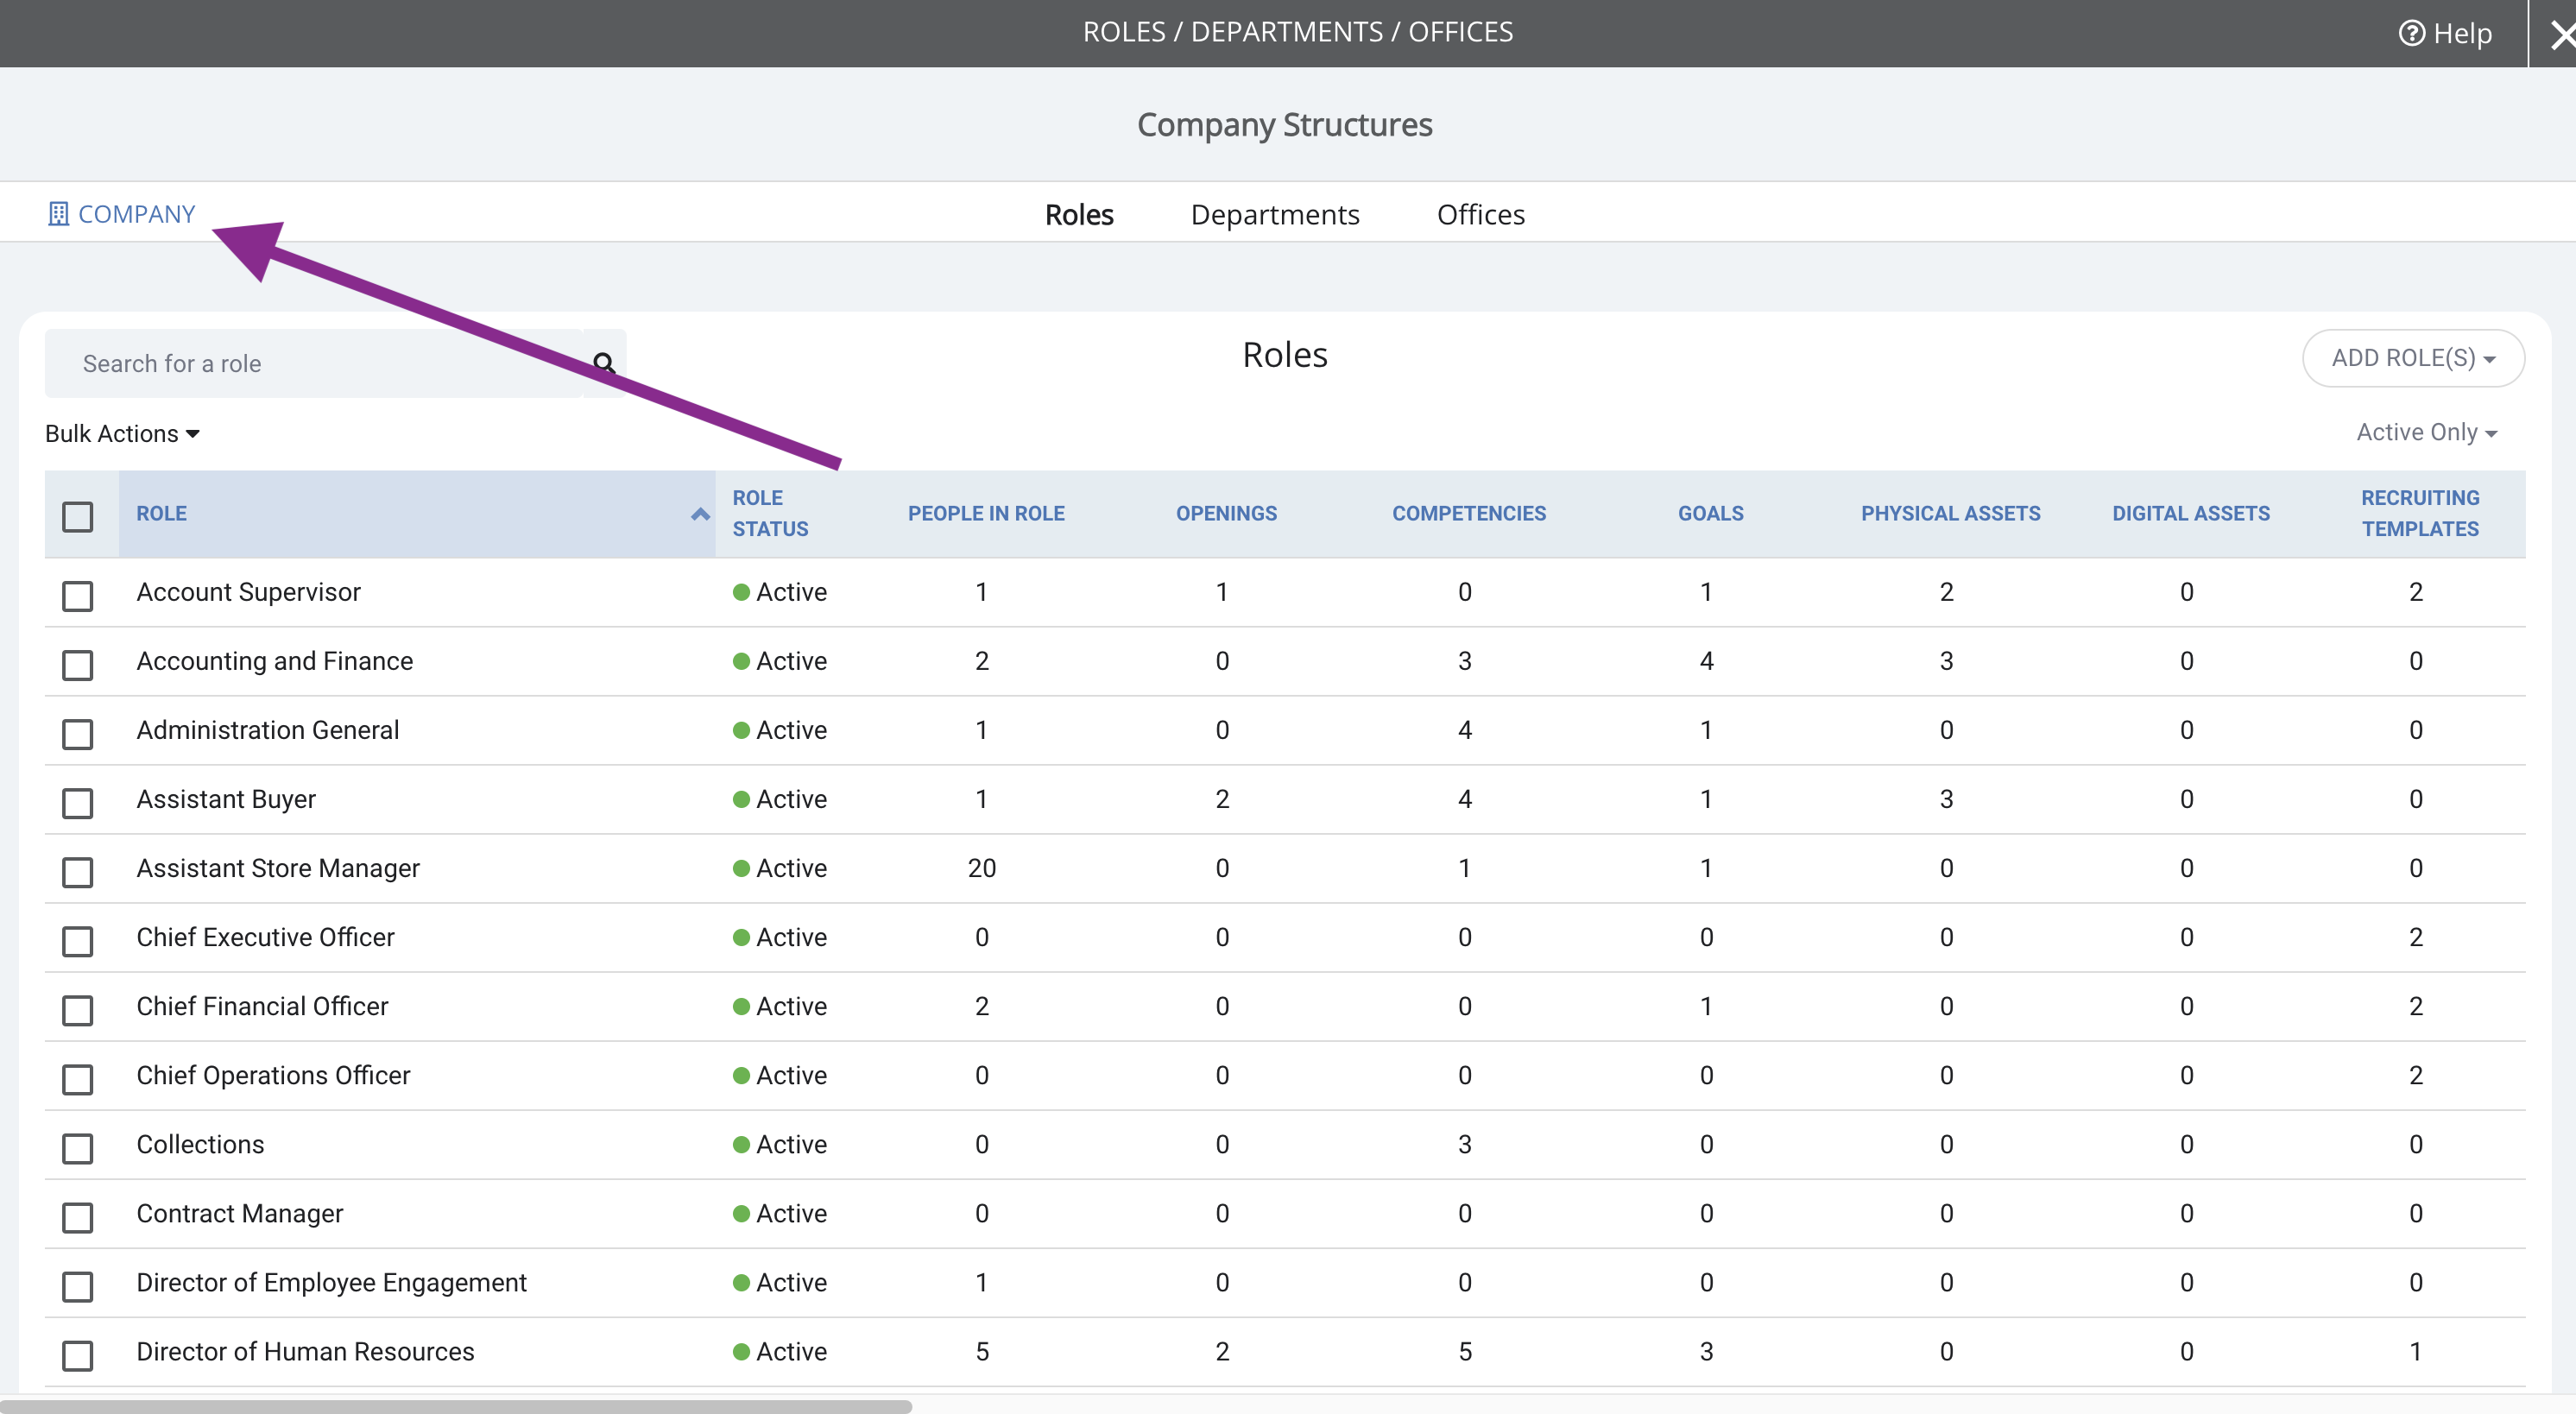Open the Chief Financial Officer role
The image size is (2576, 1414).
tap(262, 1006)
